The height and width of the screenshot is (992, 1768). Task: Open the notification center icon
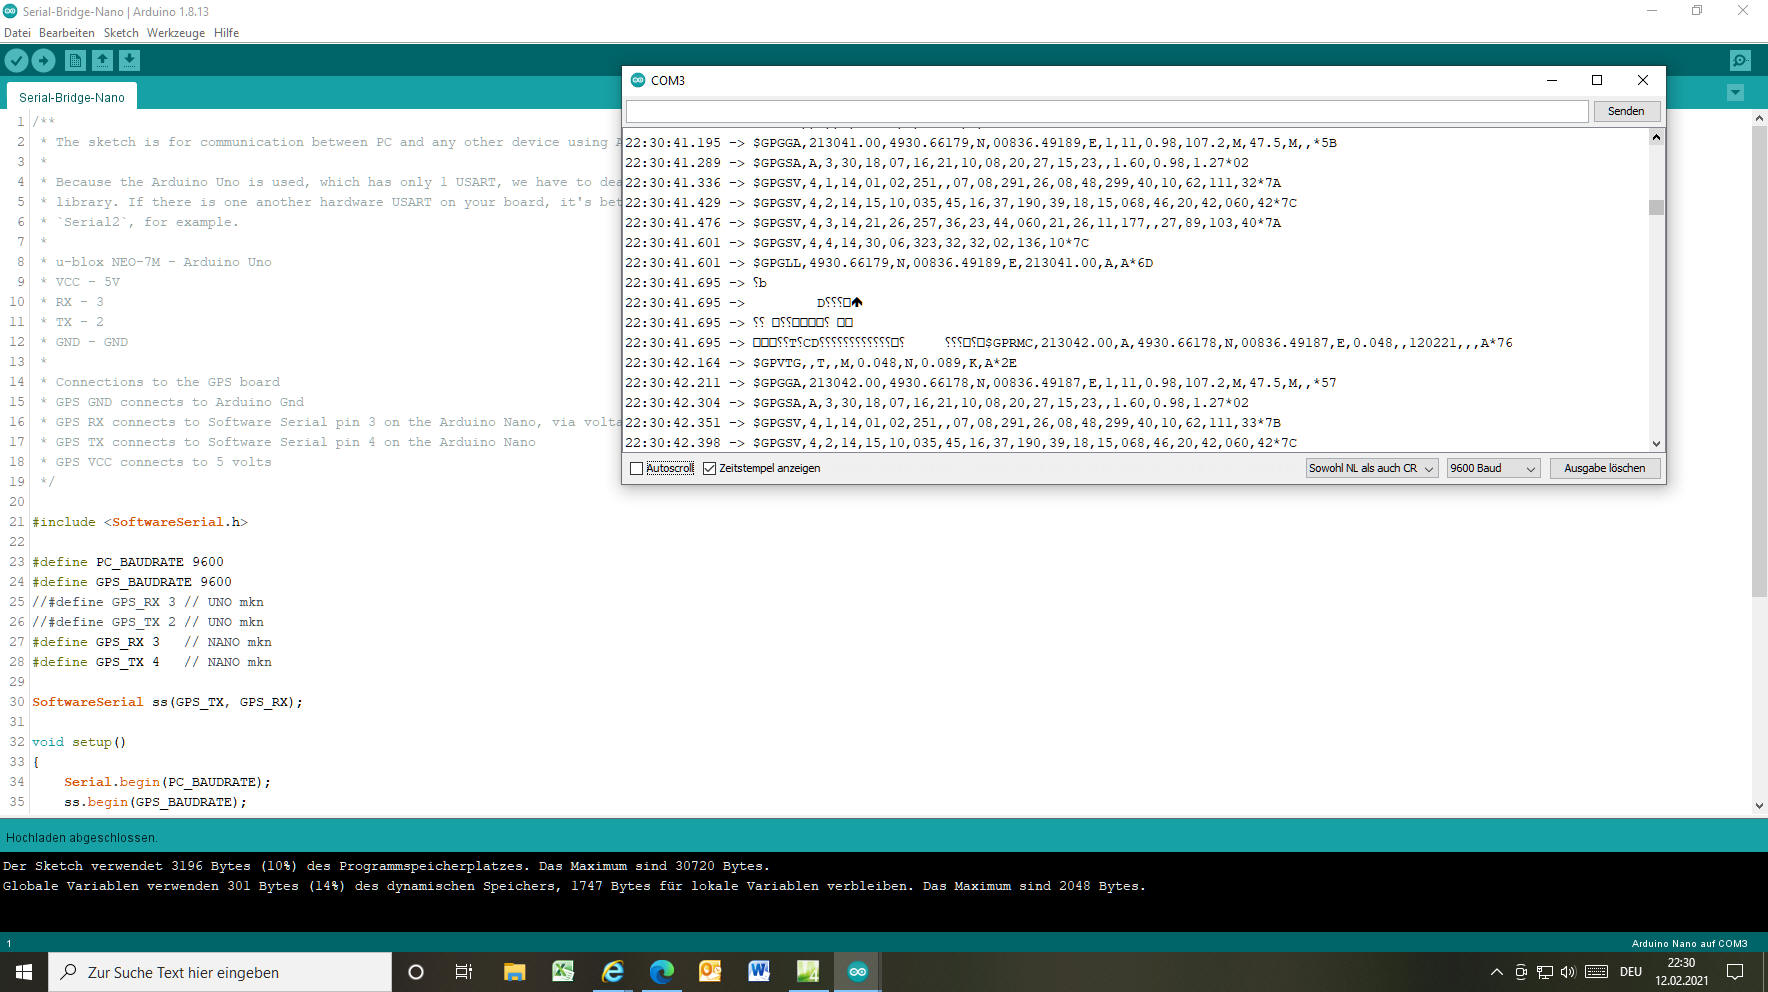(1736, 972)
